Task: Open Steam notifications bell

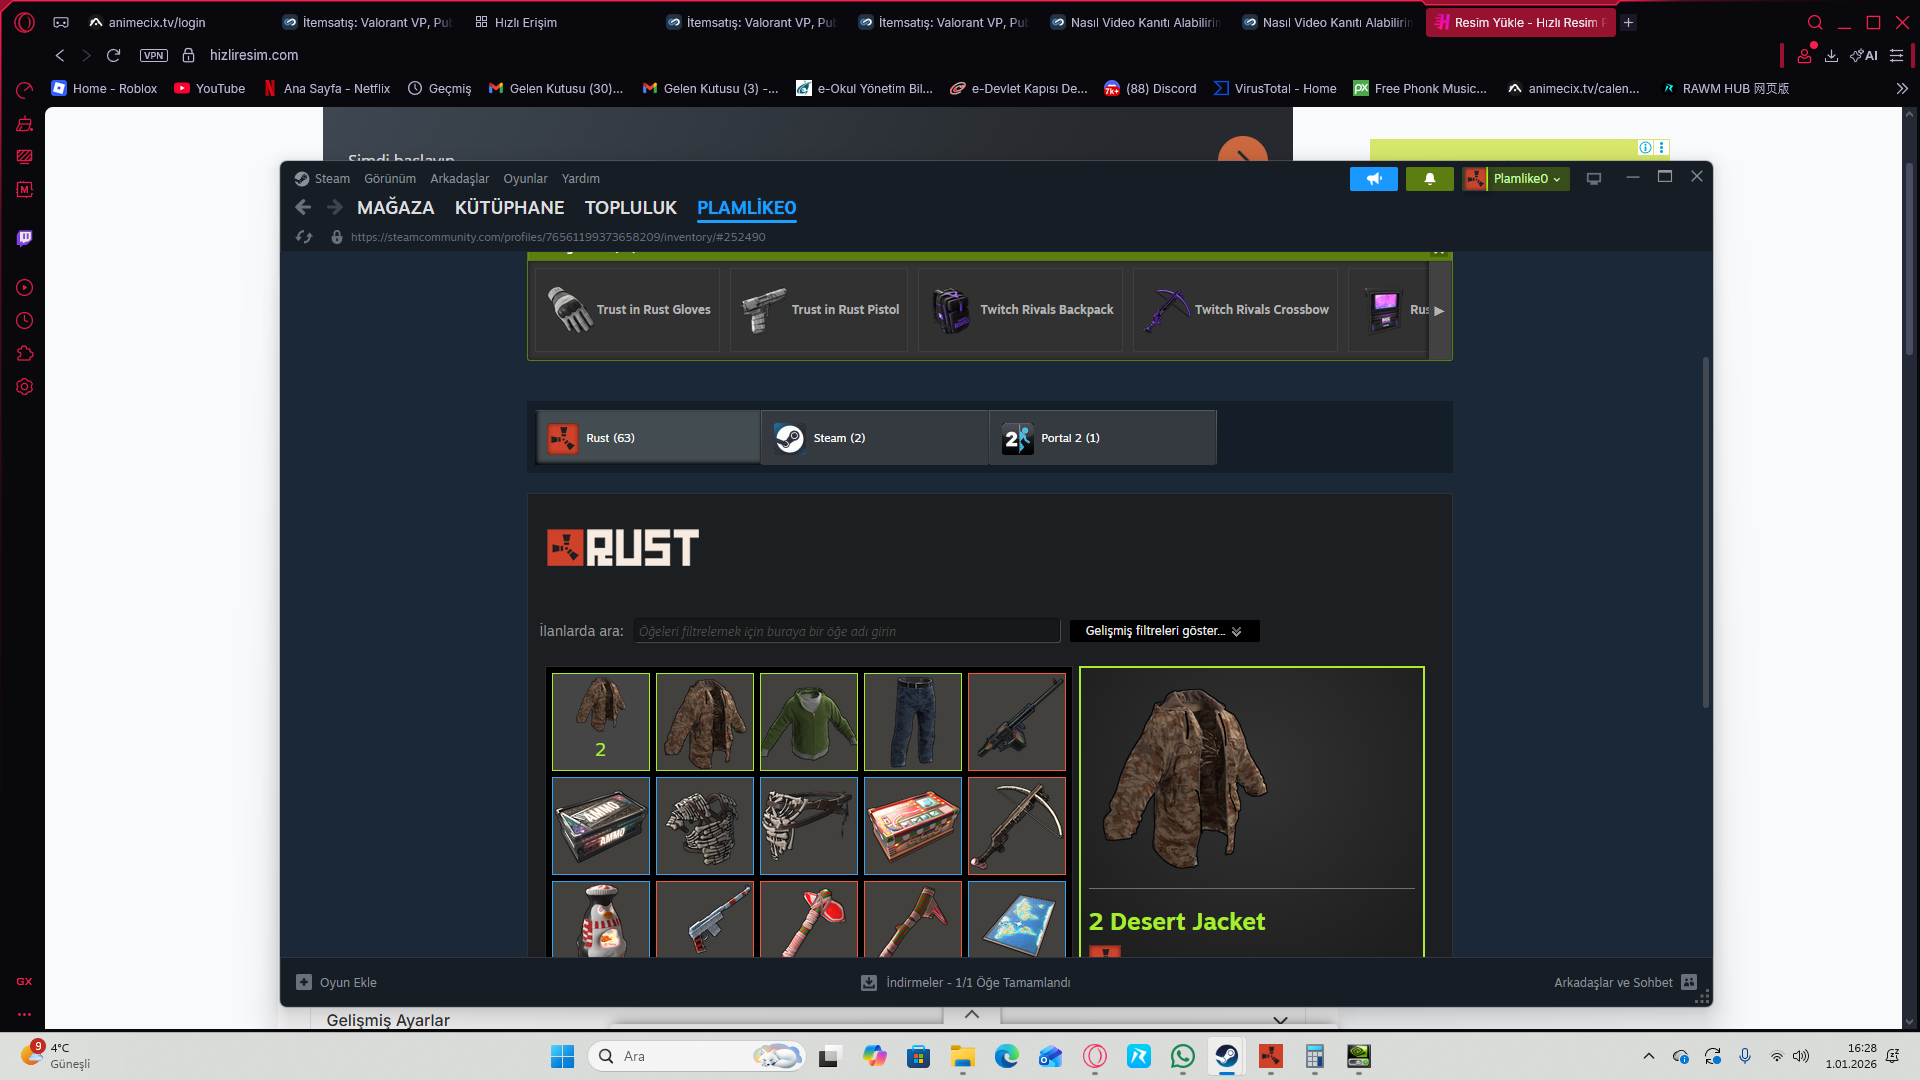Action: [1430, 179]
